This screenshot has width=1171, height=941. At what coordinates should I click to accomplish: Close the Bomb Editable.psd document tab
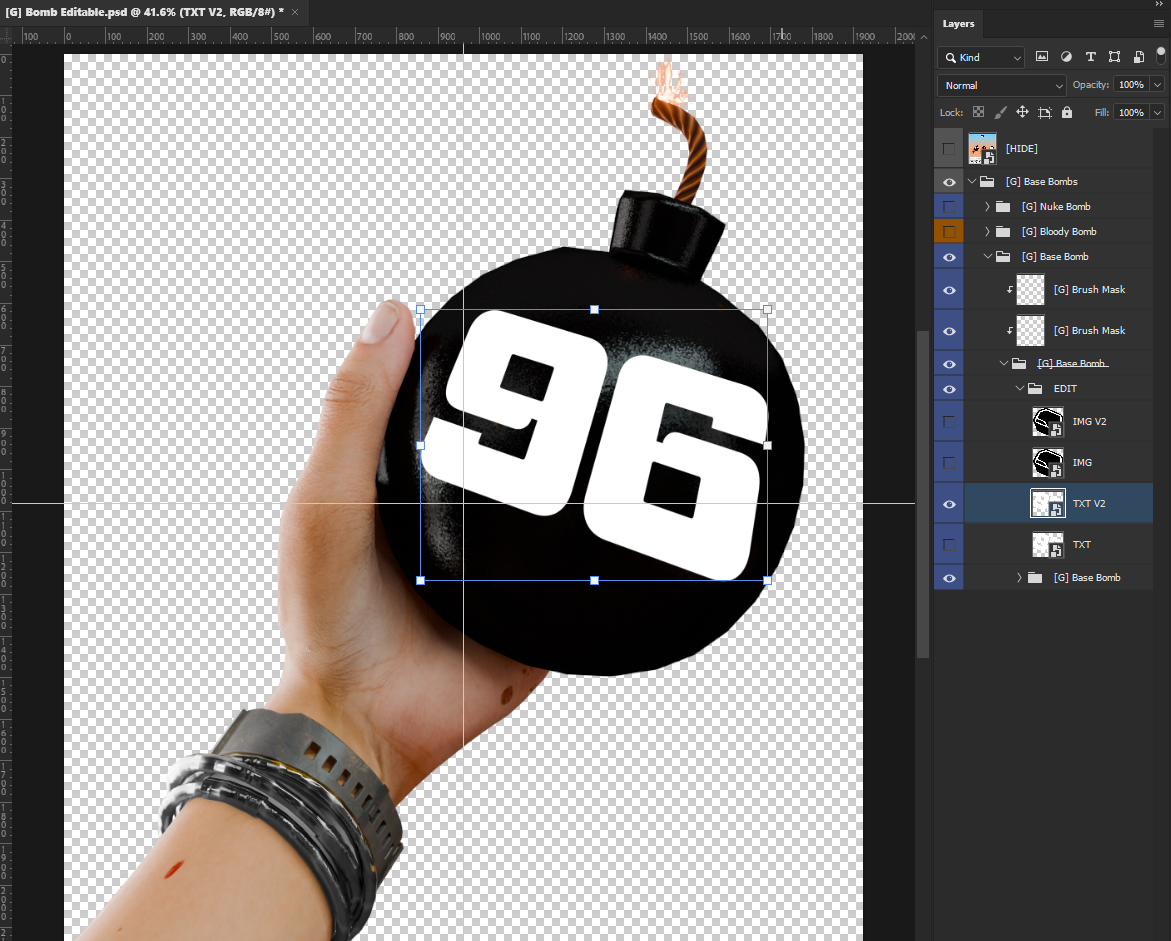295,12
